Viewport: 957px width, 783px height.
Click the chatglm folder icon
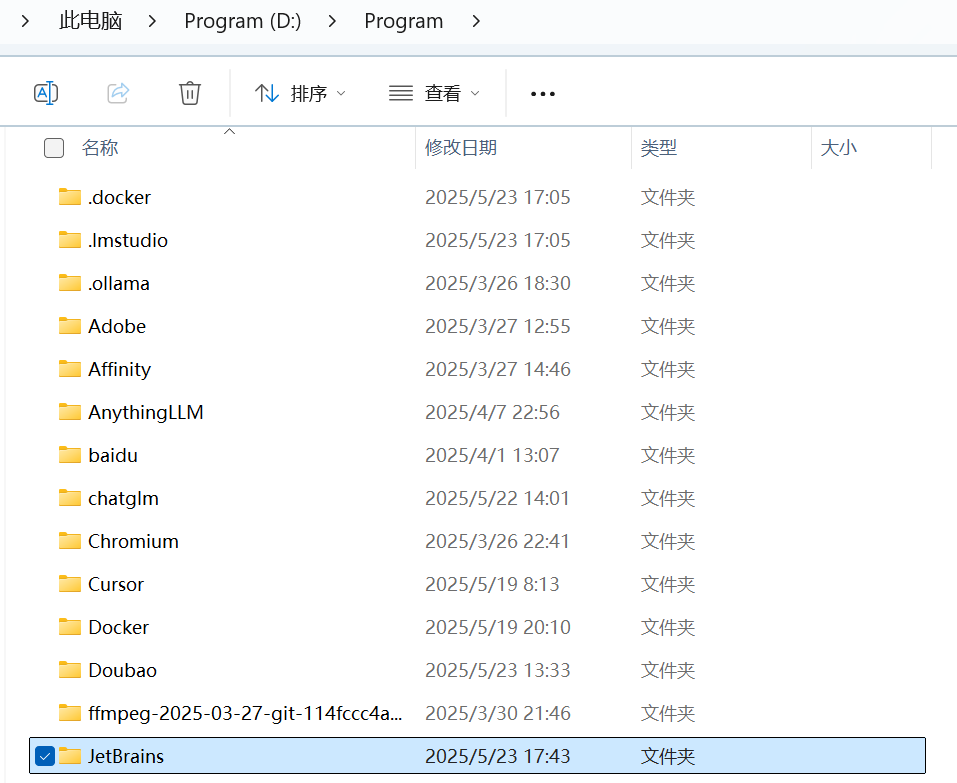coord(70,498)
